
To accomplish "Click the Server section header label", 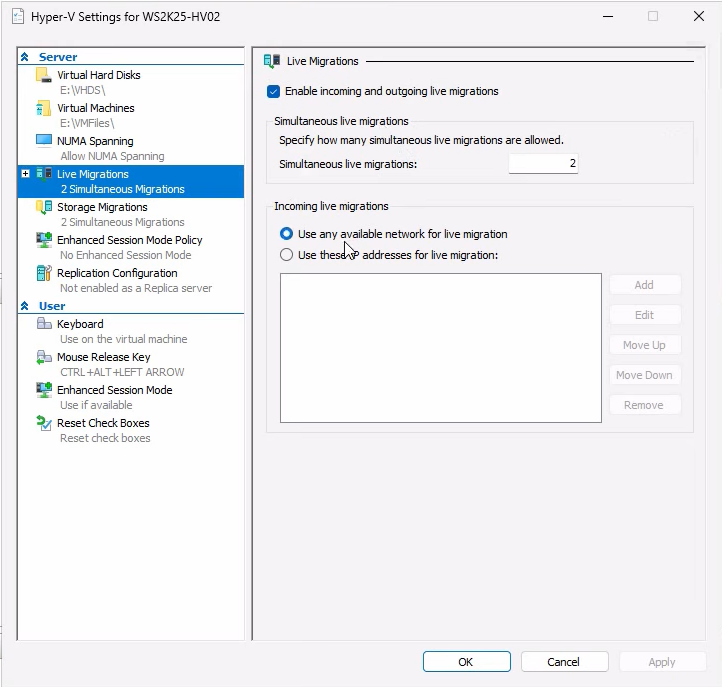I will pos(58,57).
